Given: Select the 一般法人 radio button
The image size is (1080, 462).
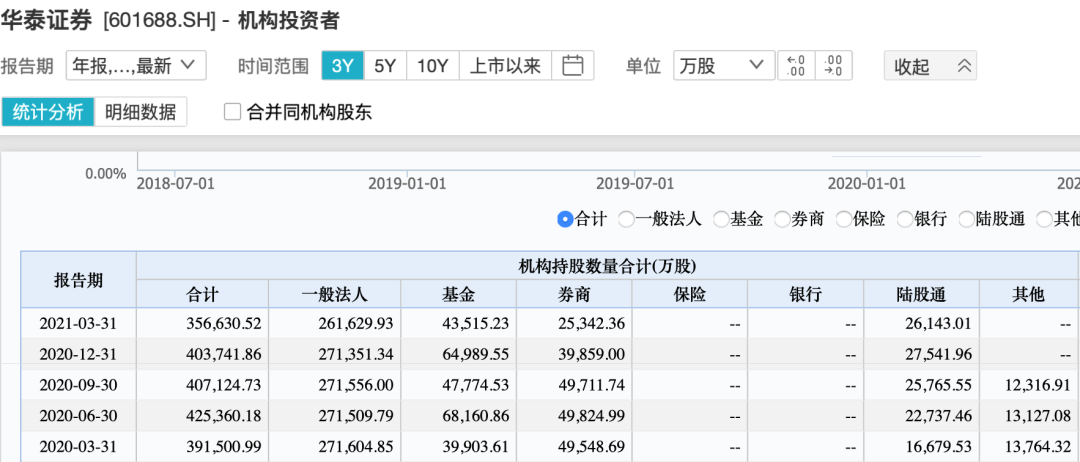Looking at the screenshot, I should point(626,219).
